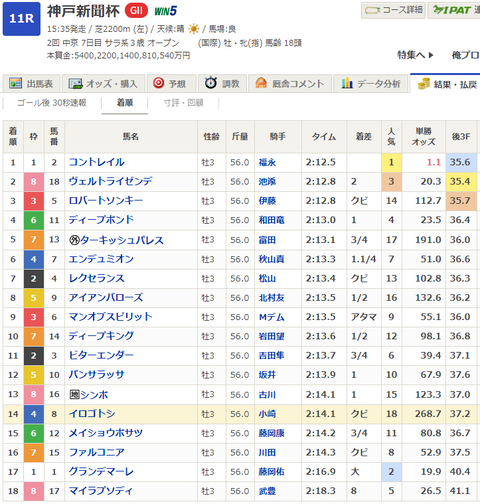
Task: Click the stable house icon
Action: point(261,83)
